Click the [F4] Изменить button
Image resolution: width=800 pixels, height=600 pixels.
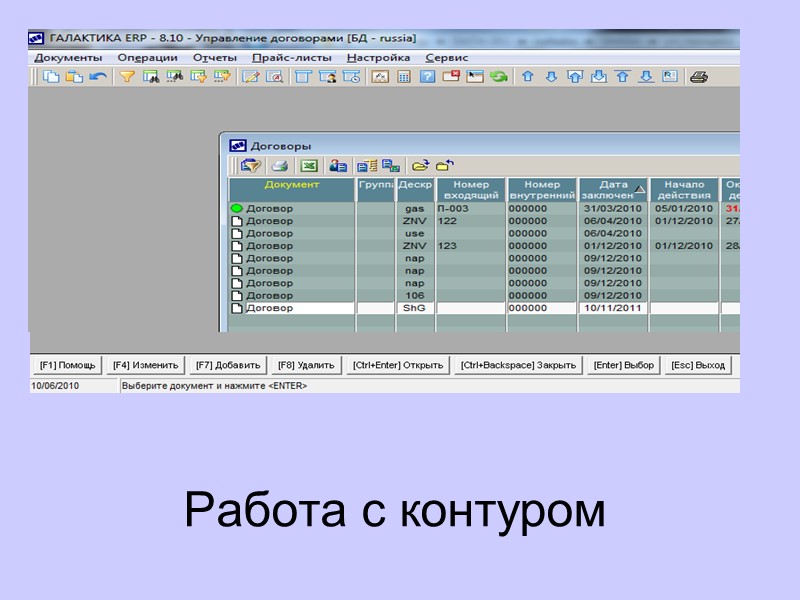145,365
